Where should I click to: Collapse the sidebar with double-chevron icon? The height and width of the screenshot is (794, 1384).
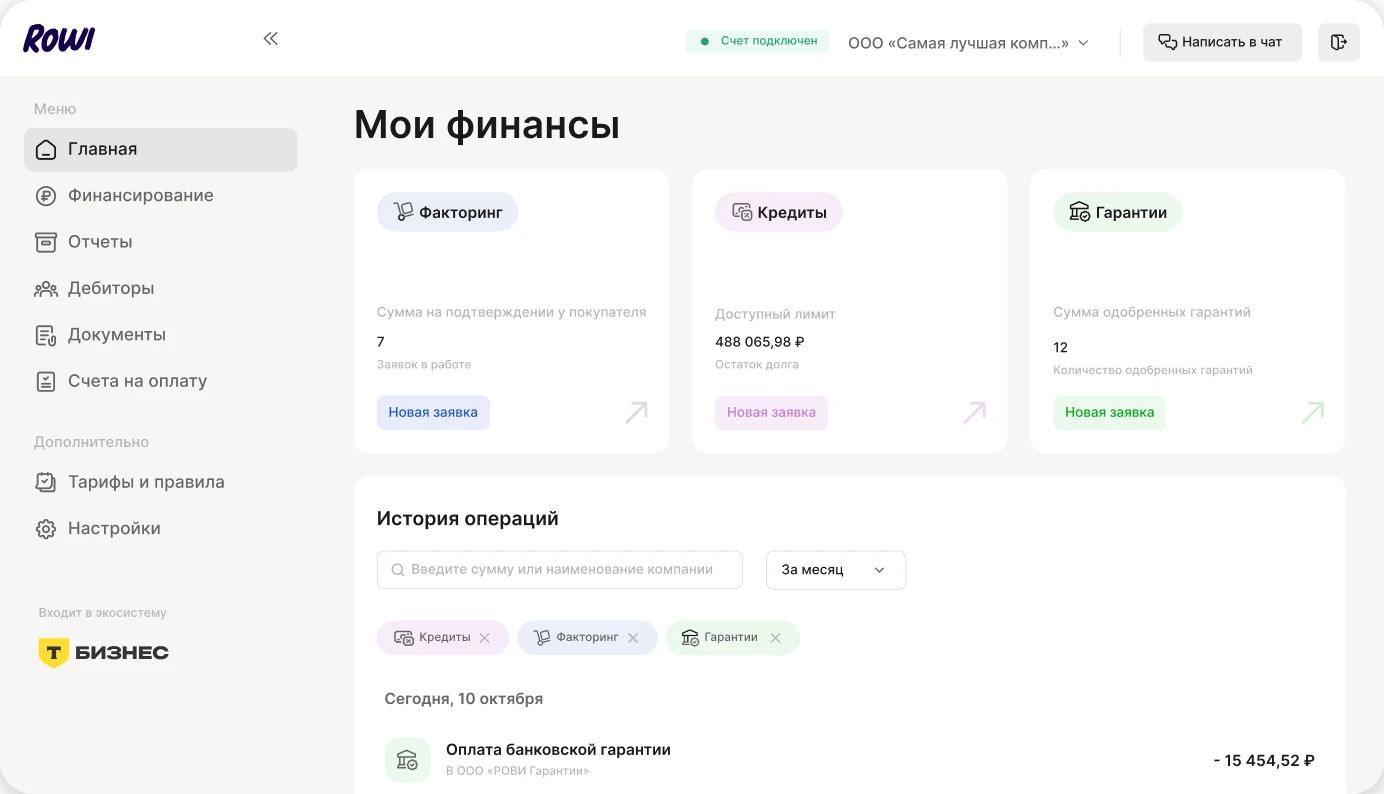coord(270,39)
